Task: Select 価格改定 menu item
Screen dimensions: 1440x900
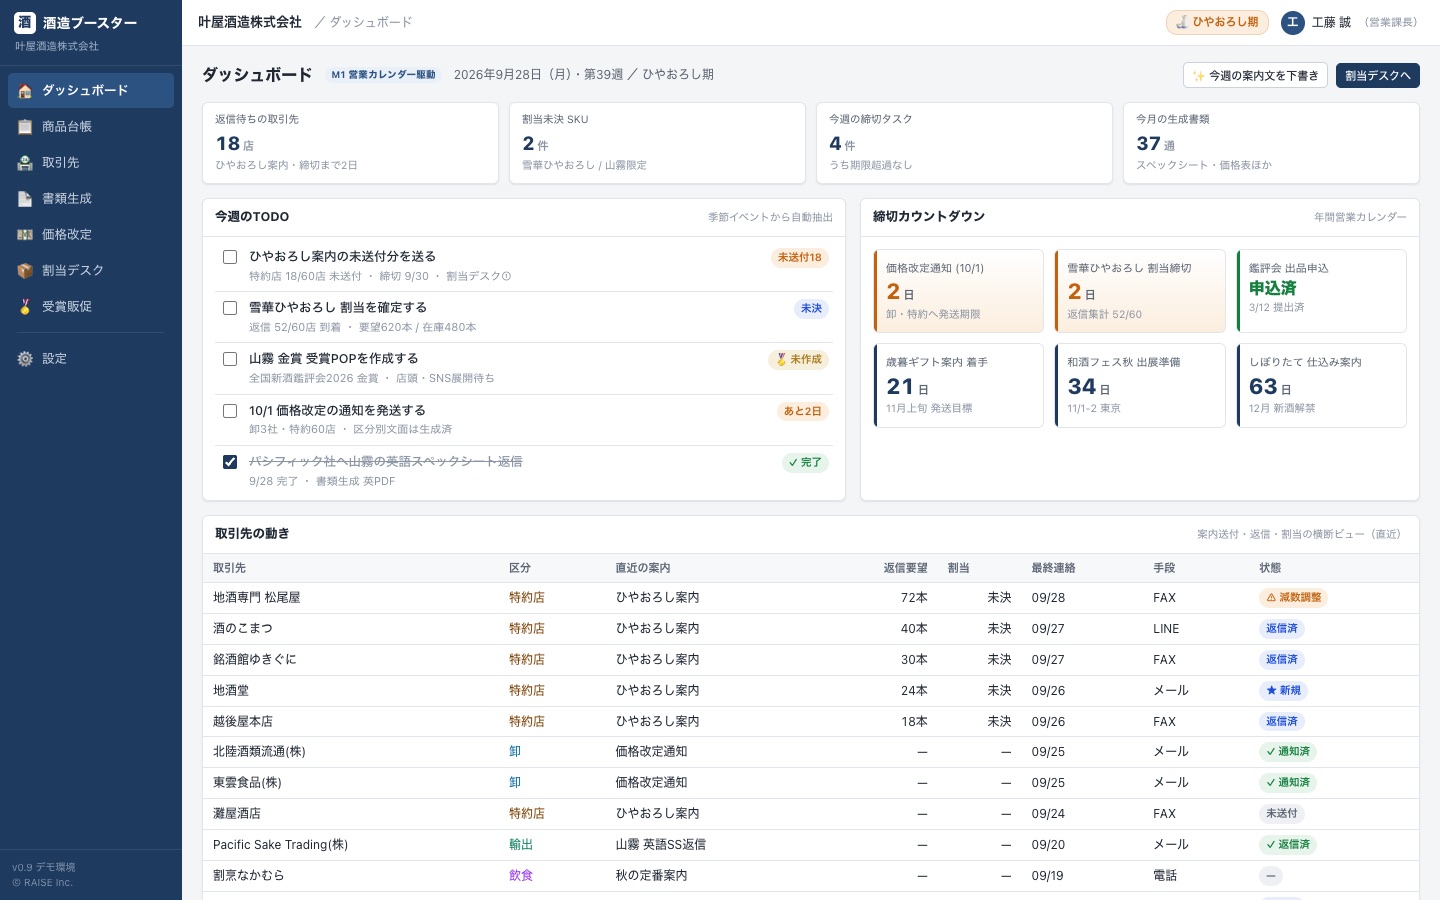Action: coord(91,235)
